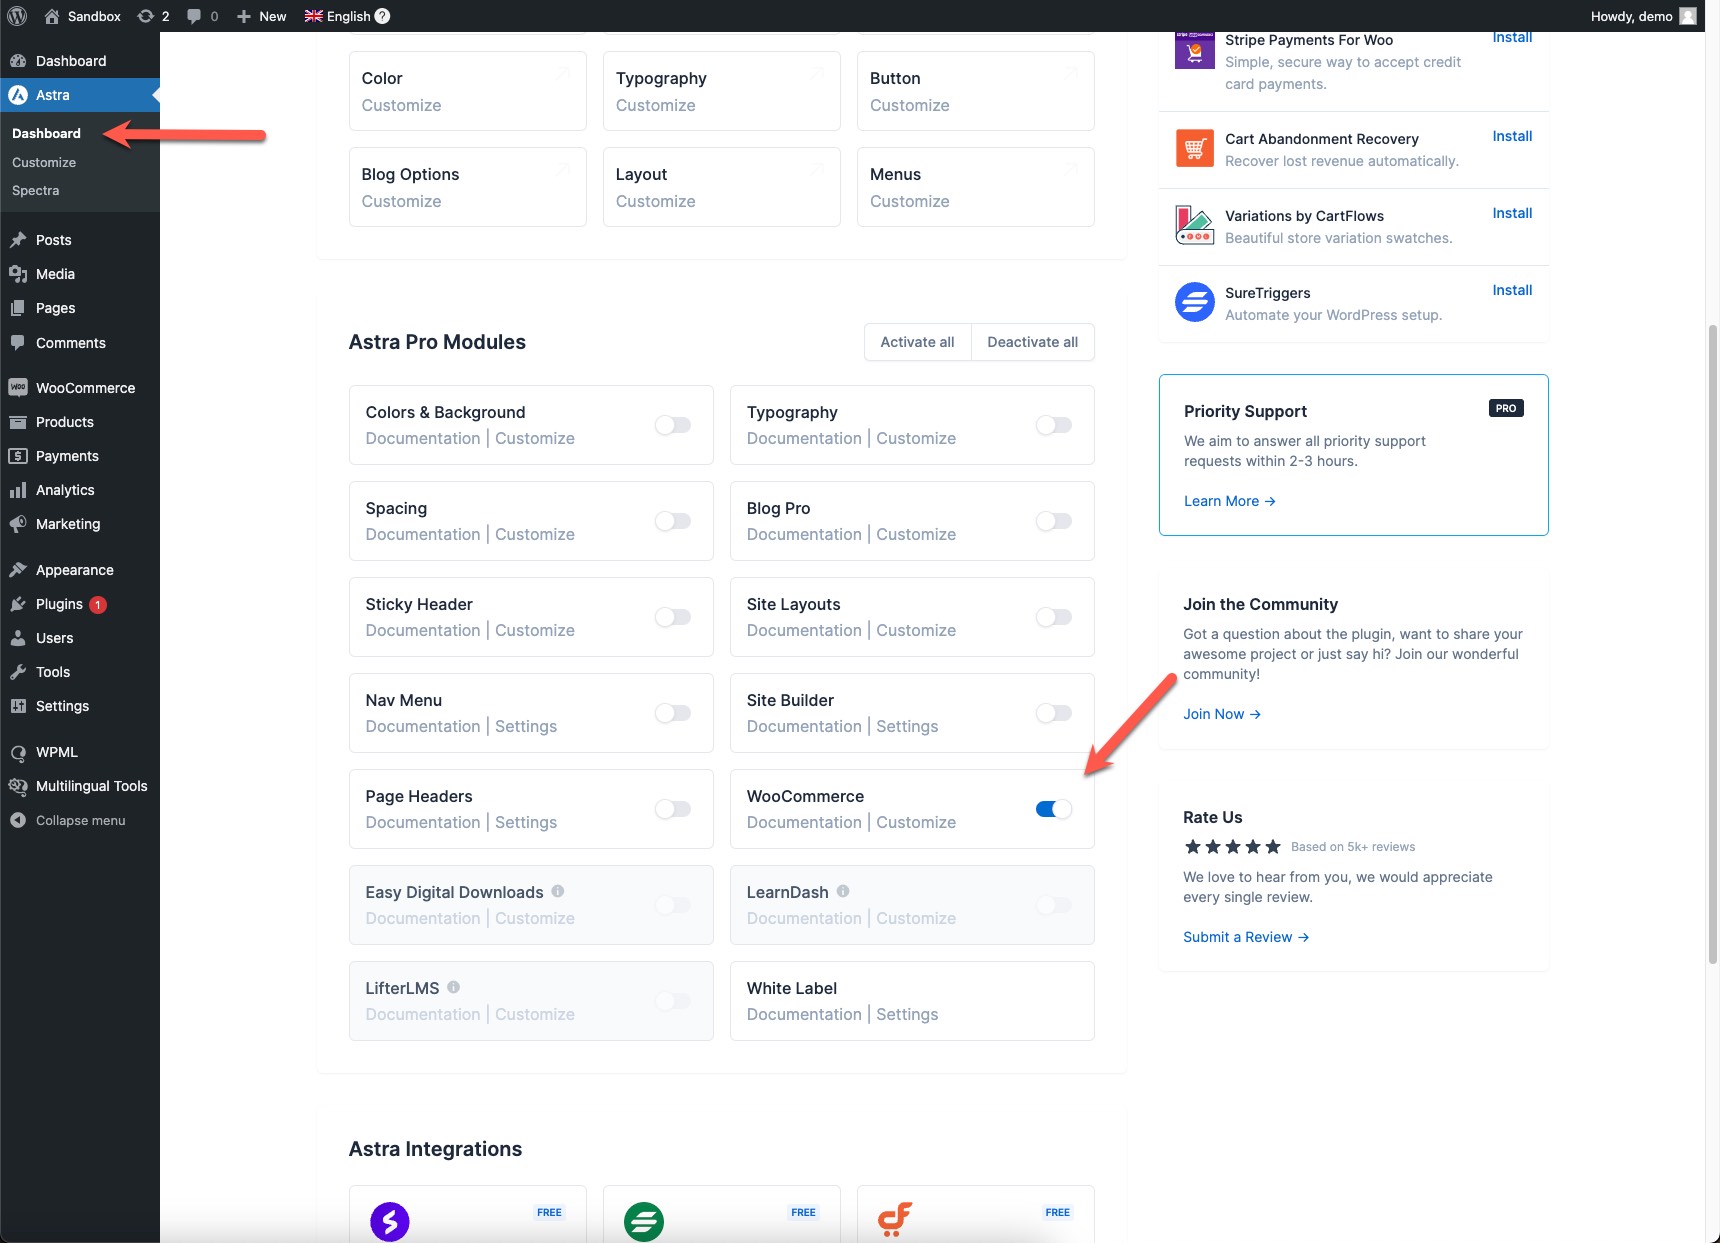Open the Color Customize card
Image resolution: width=1720 pixels, height=1243 pixels.
(467, 91)
